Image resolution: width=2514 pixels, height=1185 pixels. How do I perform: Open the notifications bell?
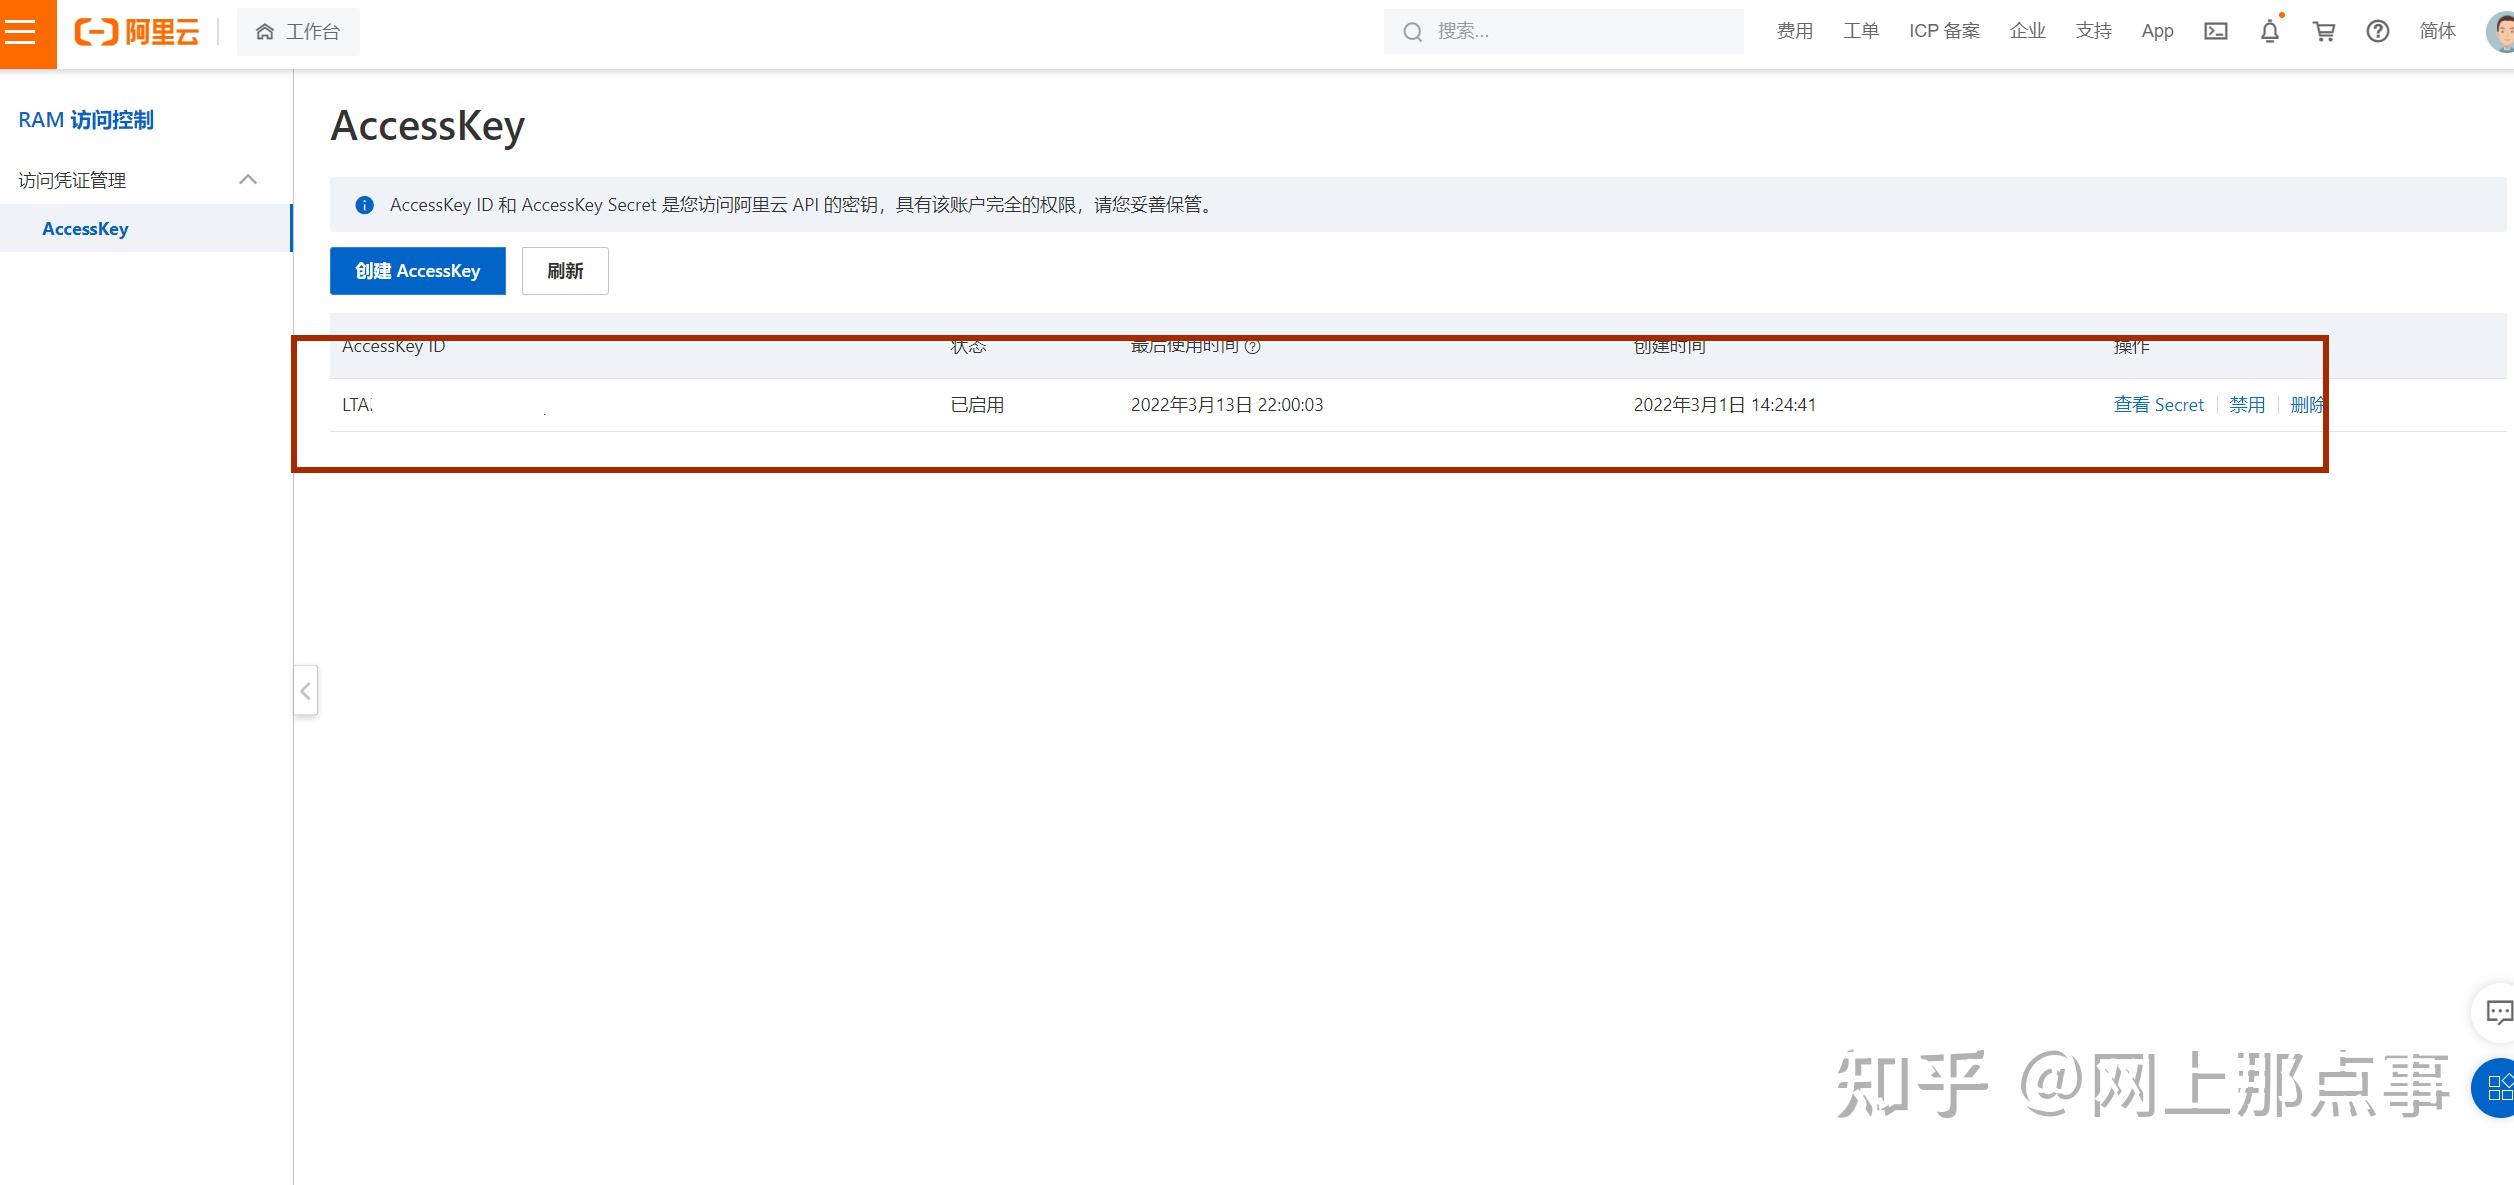[2270, 32]
